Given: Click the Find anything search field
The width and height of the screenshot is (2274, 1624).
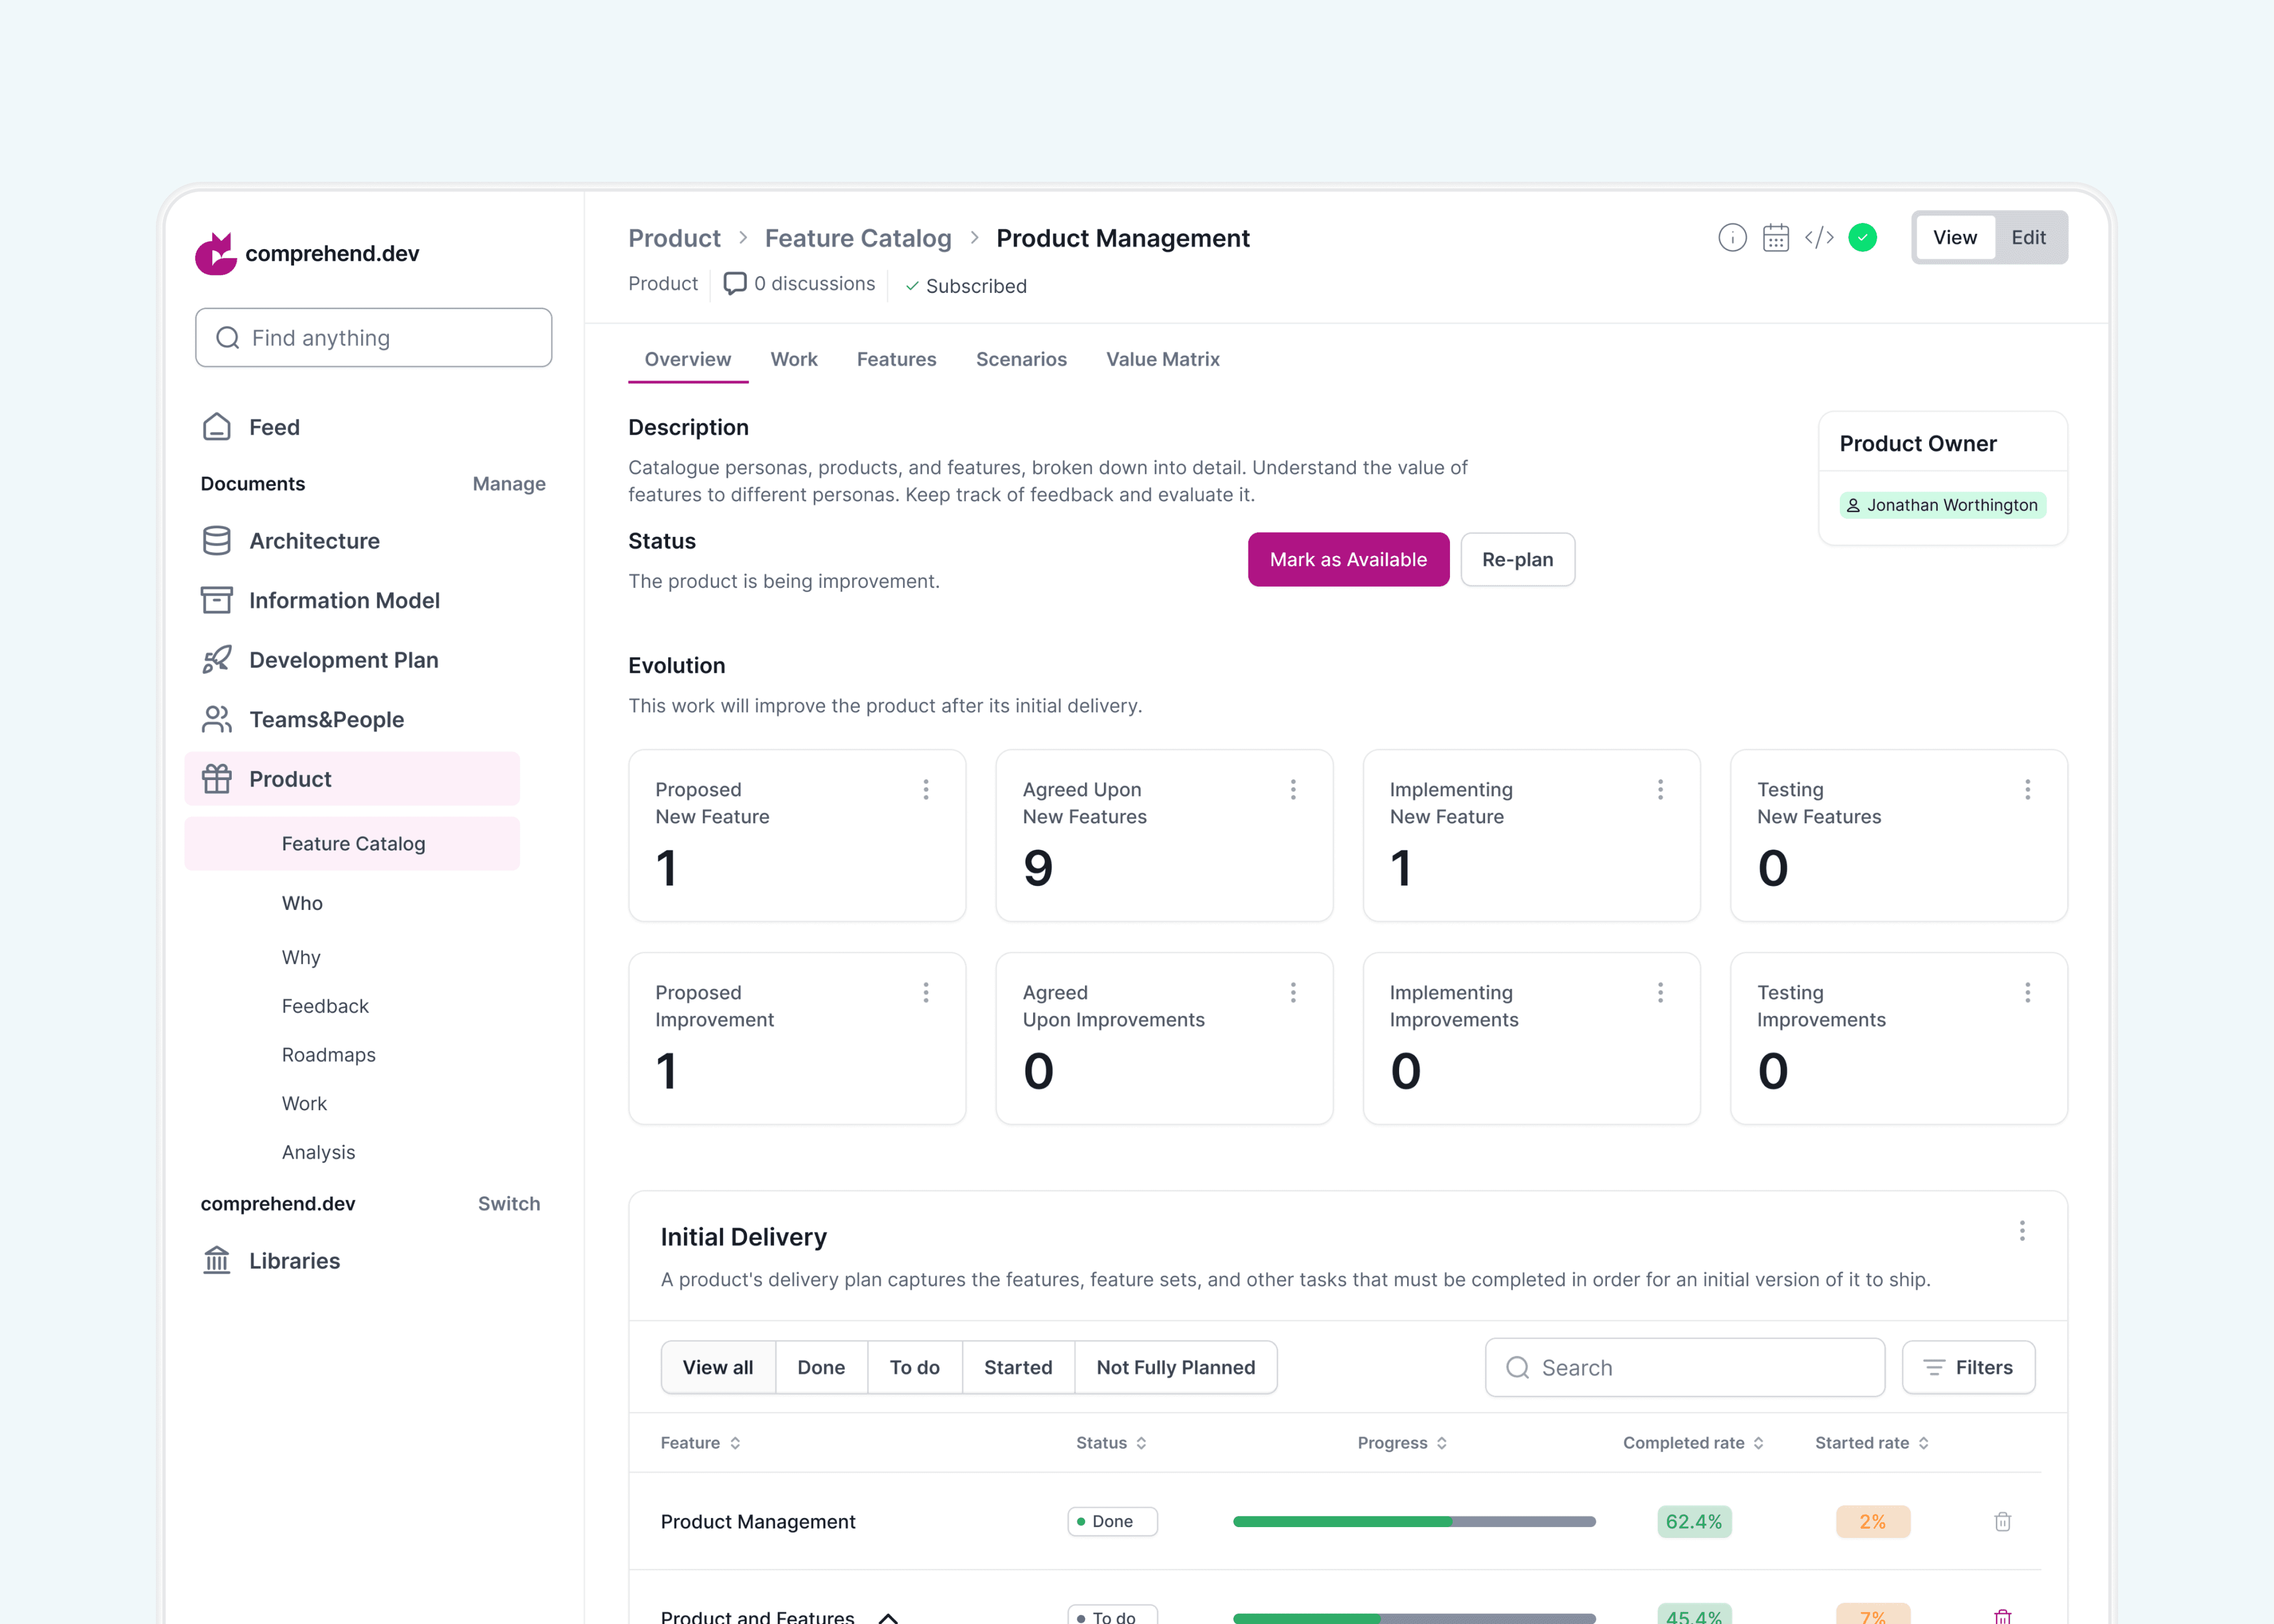Looking at the screenshot, I should coord(374,338).
